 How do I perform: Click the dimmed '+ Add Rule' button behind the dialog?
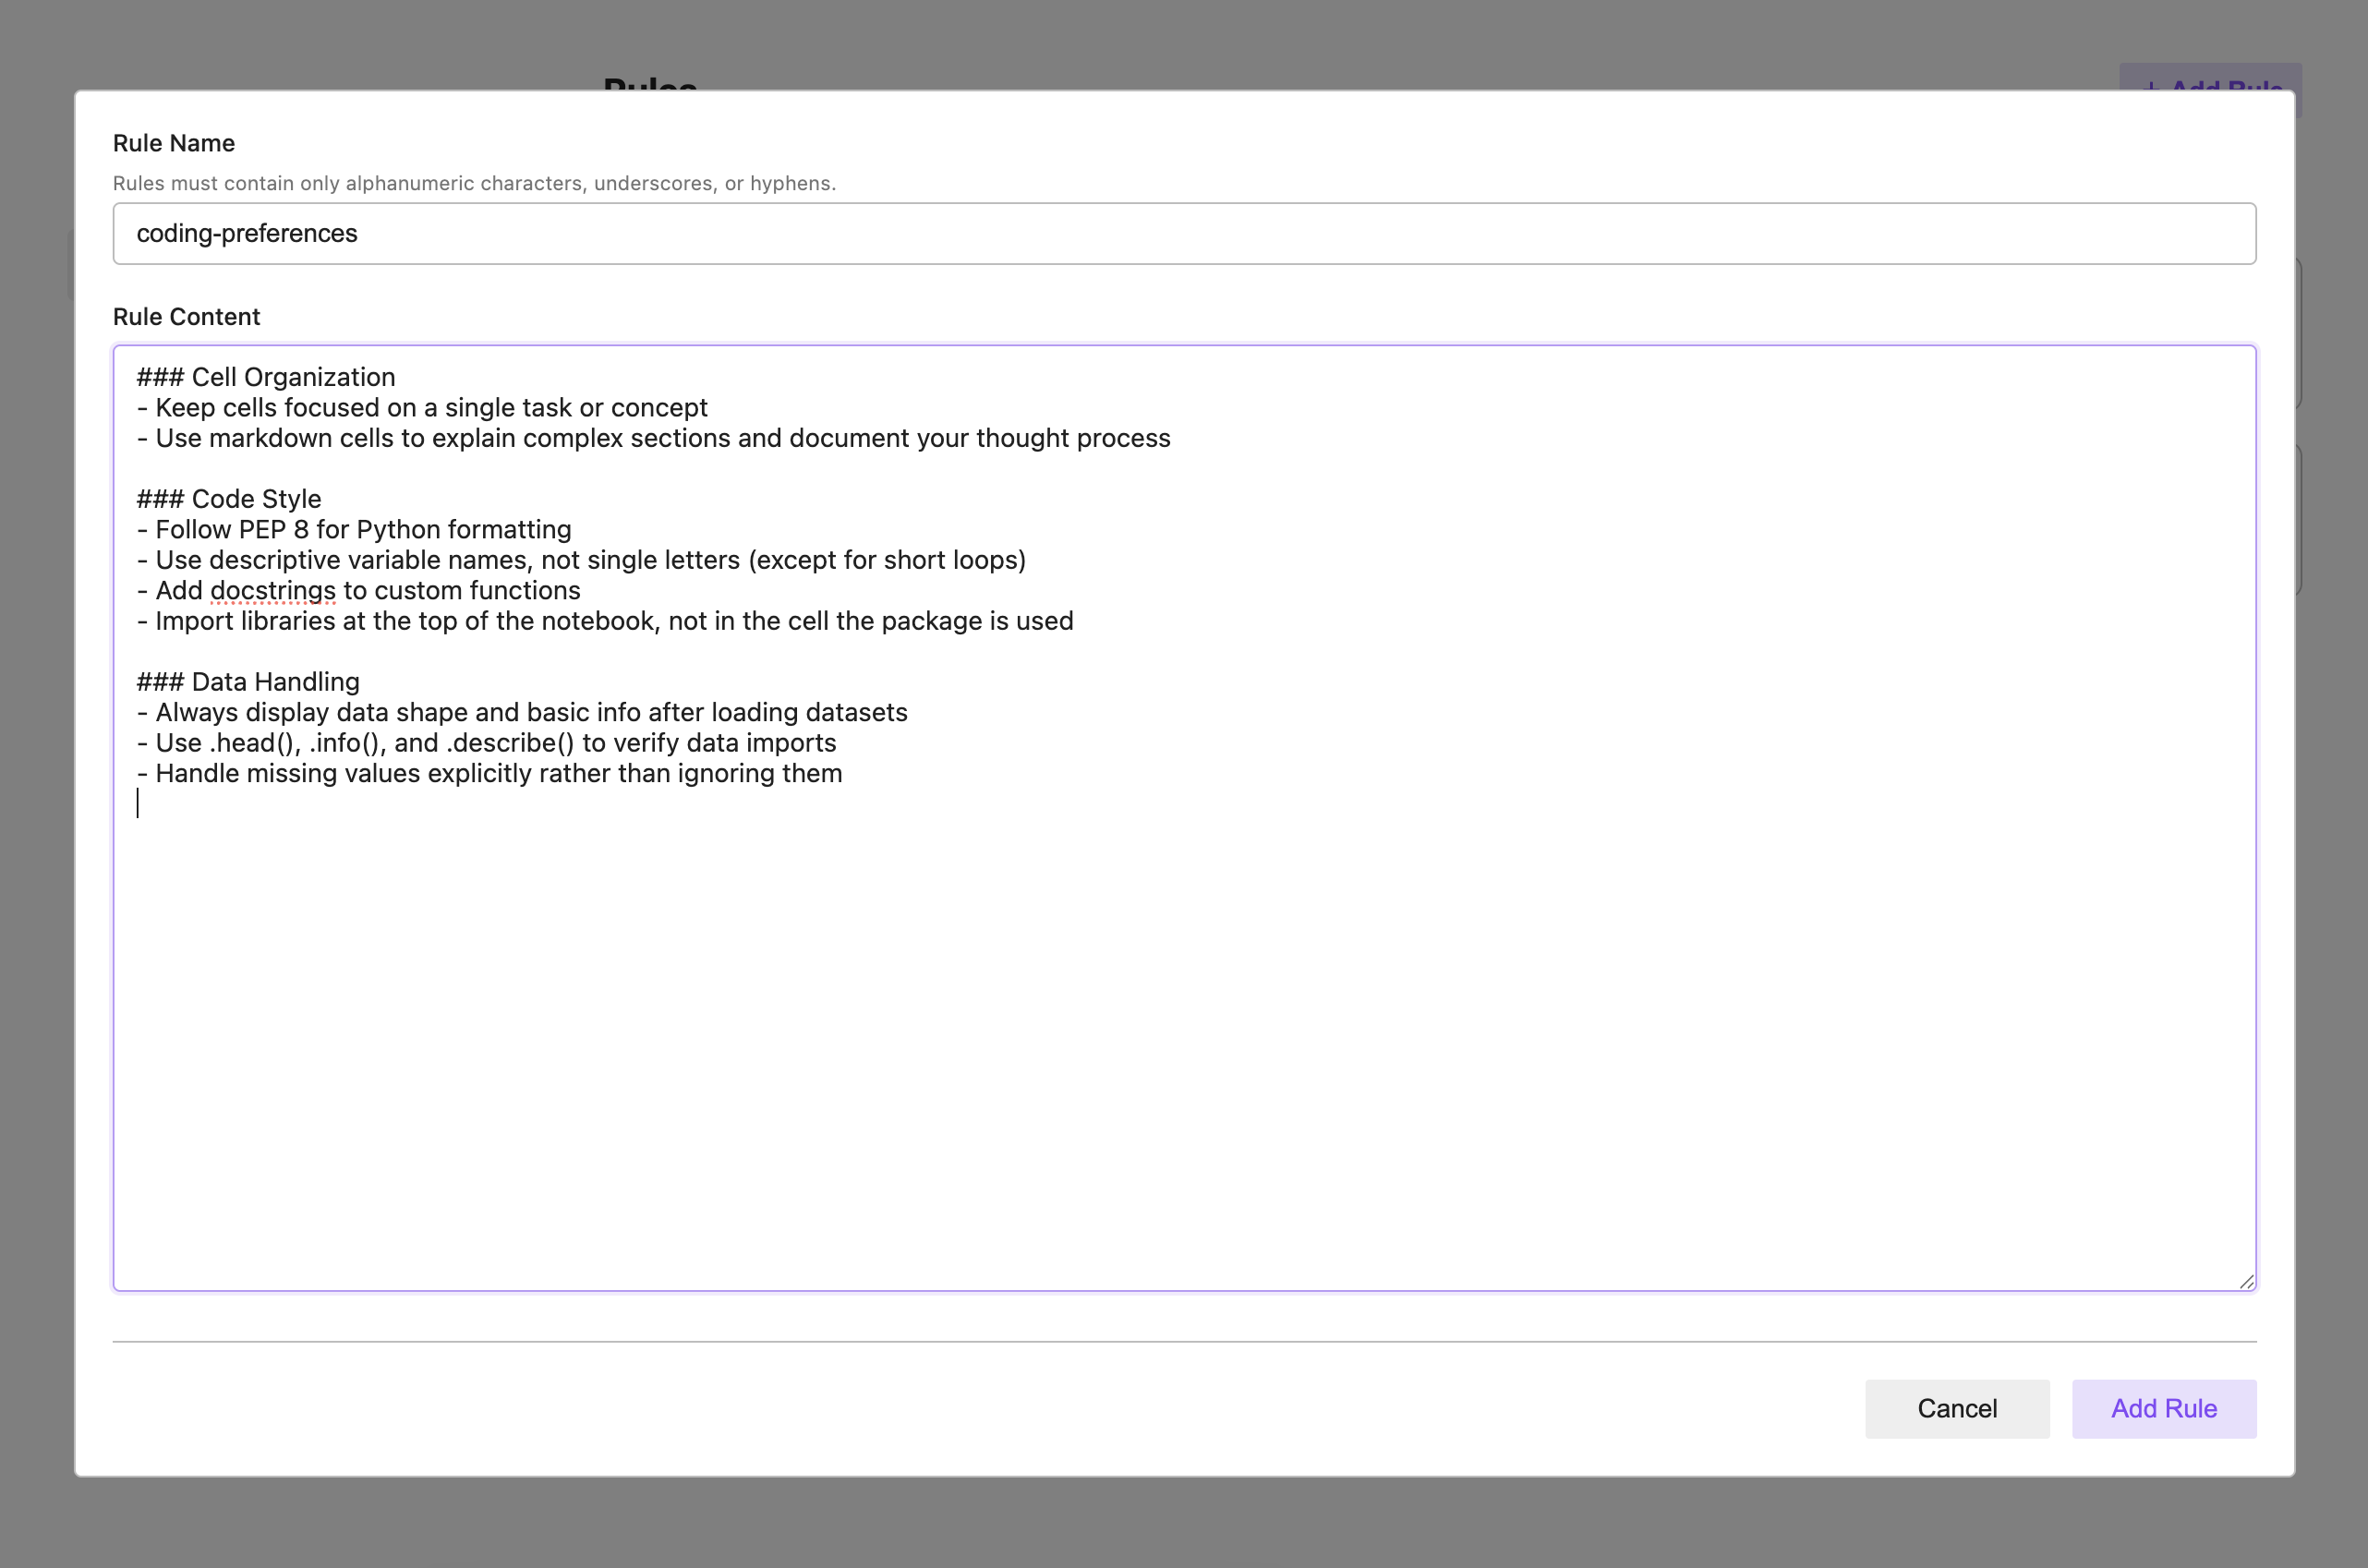2210,78
